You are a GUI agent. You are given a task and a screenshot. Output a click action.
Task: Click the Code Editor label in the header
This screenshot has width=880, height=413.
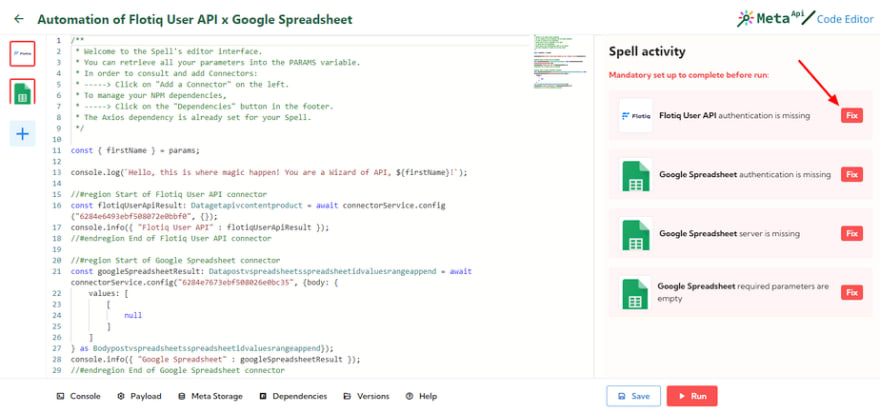pyautogui.click(x=845, y=20)
